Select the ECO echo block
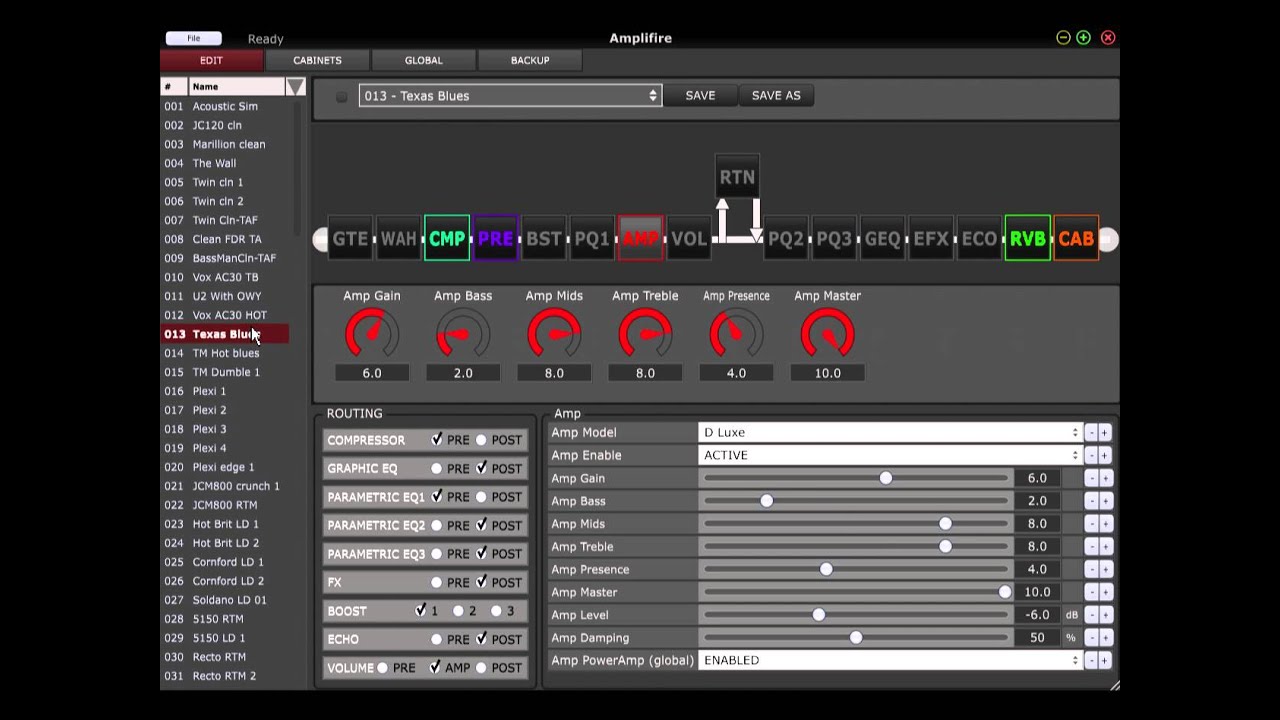The width and height of the screenshot is (1280, 720). point(979,239)
